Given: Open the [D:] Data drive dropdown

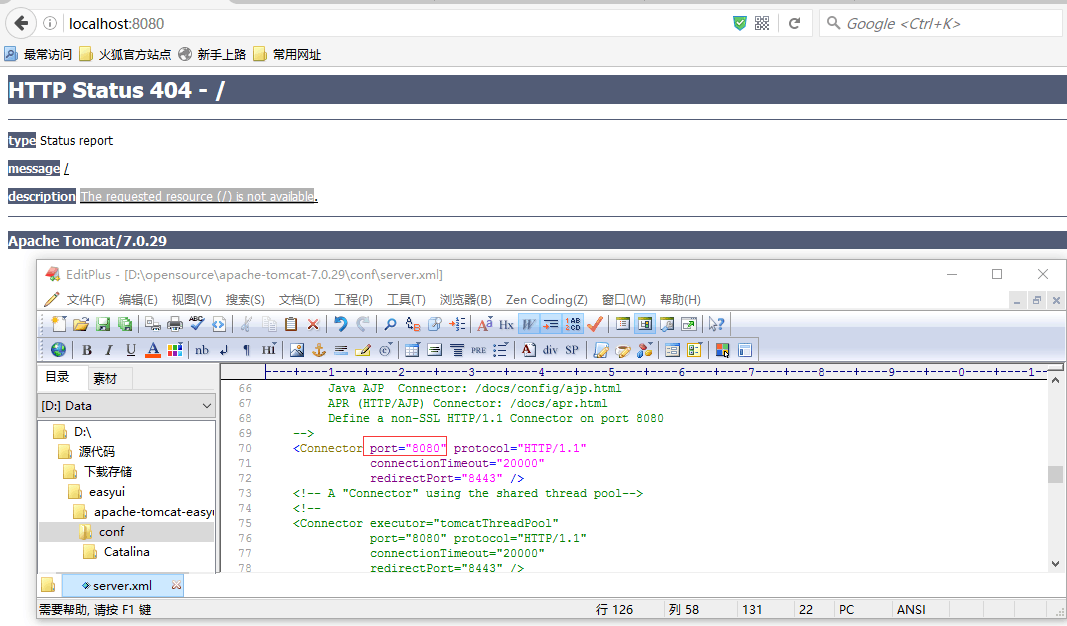Looking at the screenshot, I should pos(127,406).
